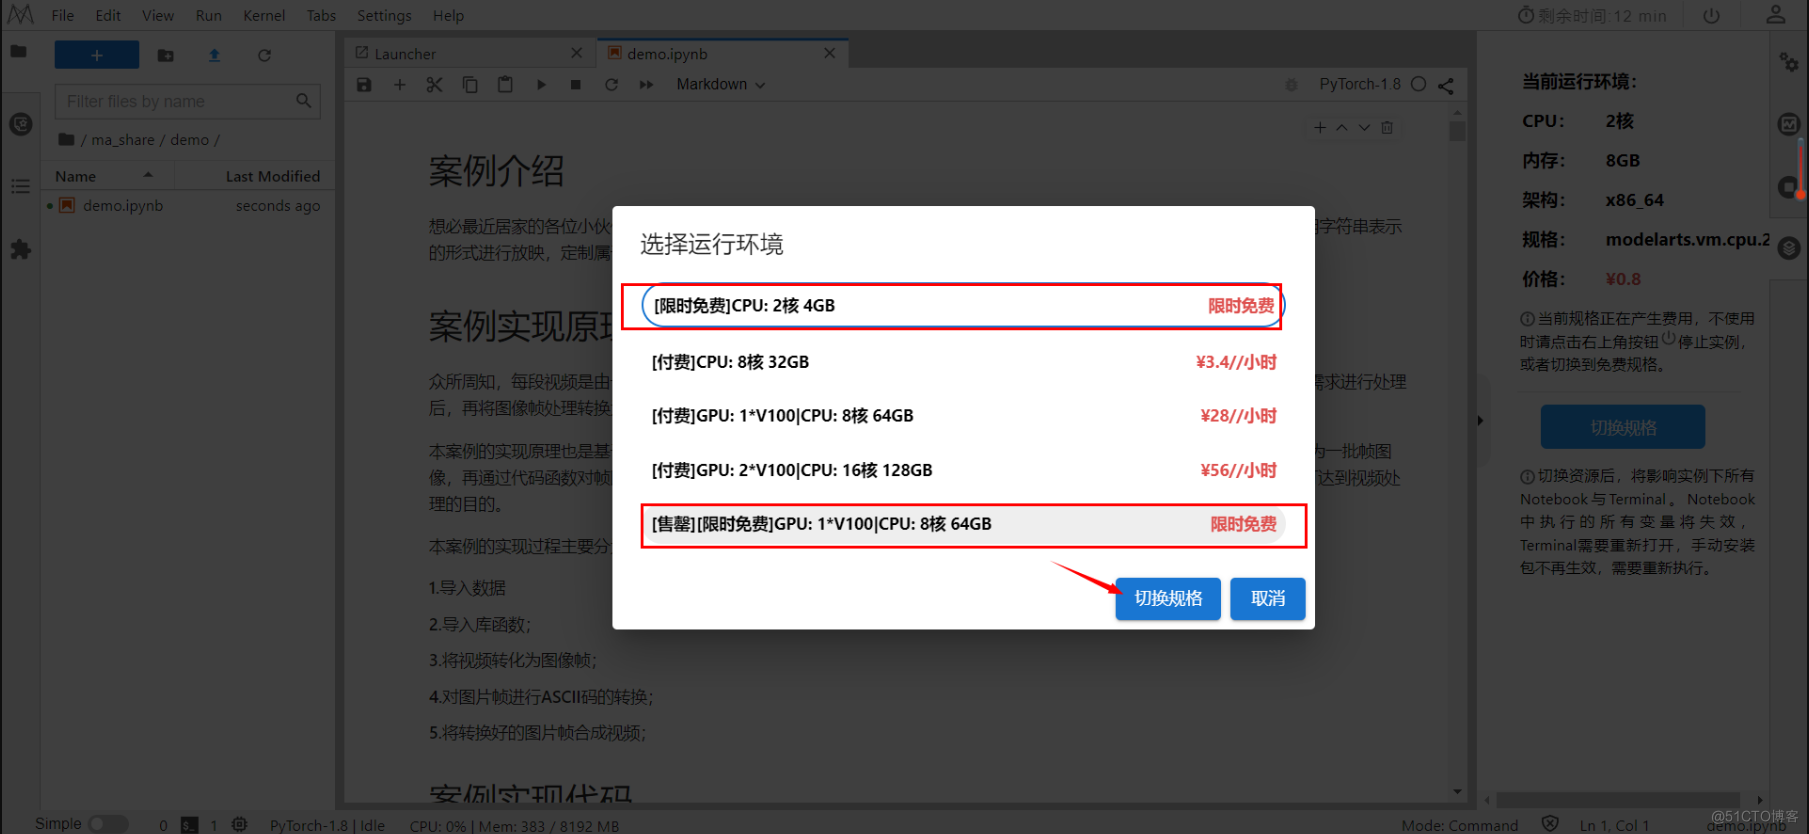1809x834 pixels.
Task: Run the selected cell
Action: pyautogui.click(x=541, y=85)
